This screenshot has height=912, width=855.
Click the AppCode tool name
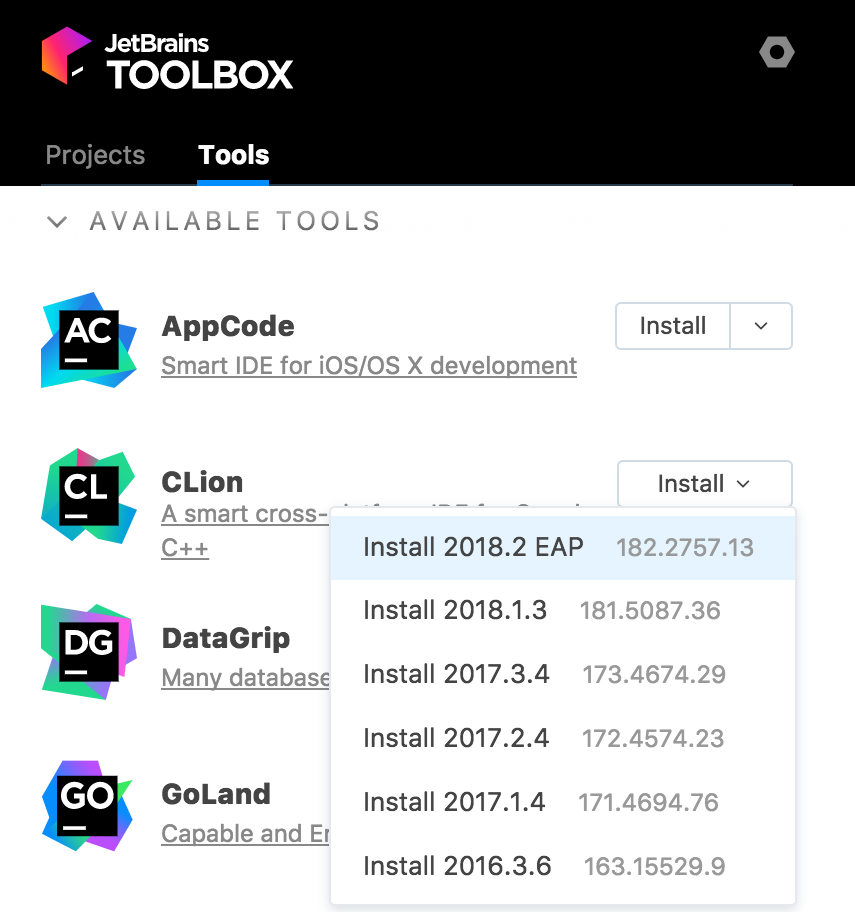click(228, 326)
